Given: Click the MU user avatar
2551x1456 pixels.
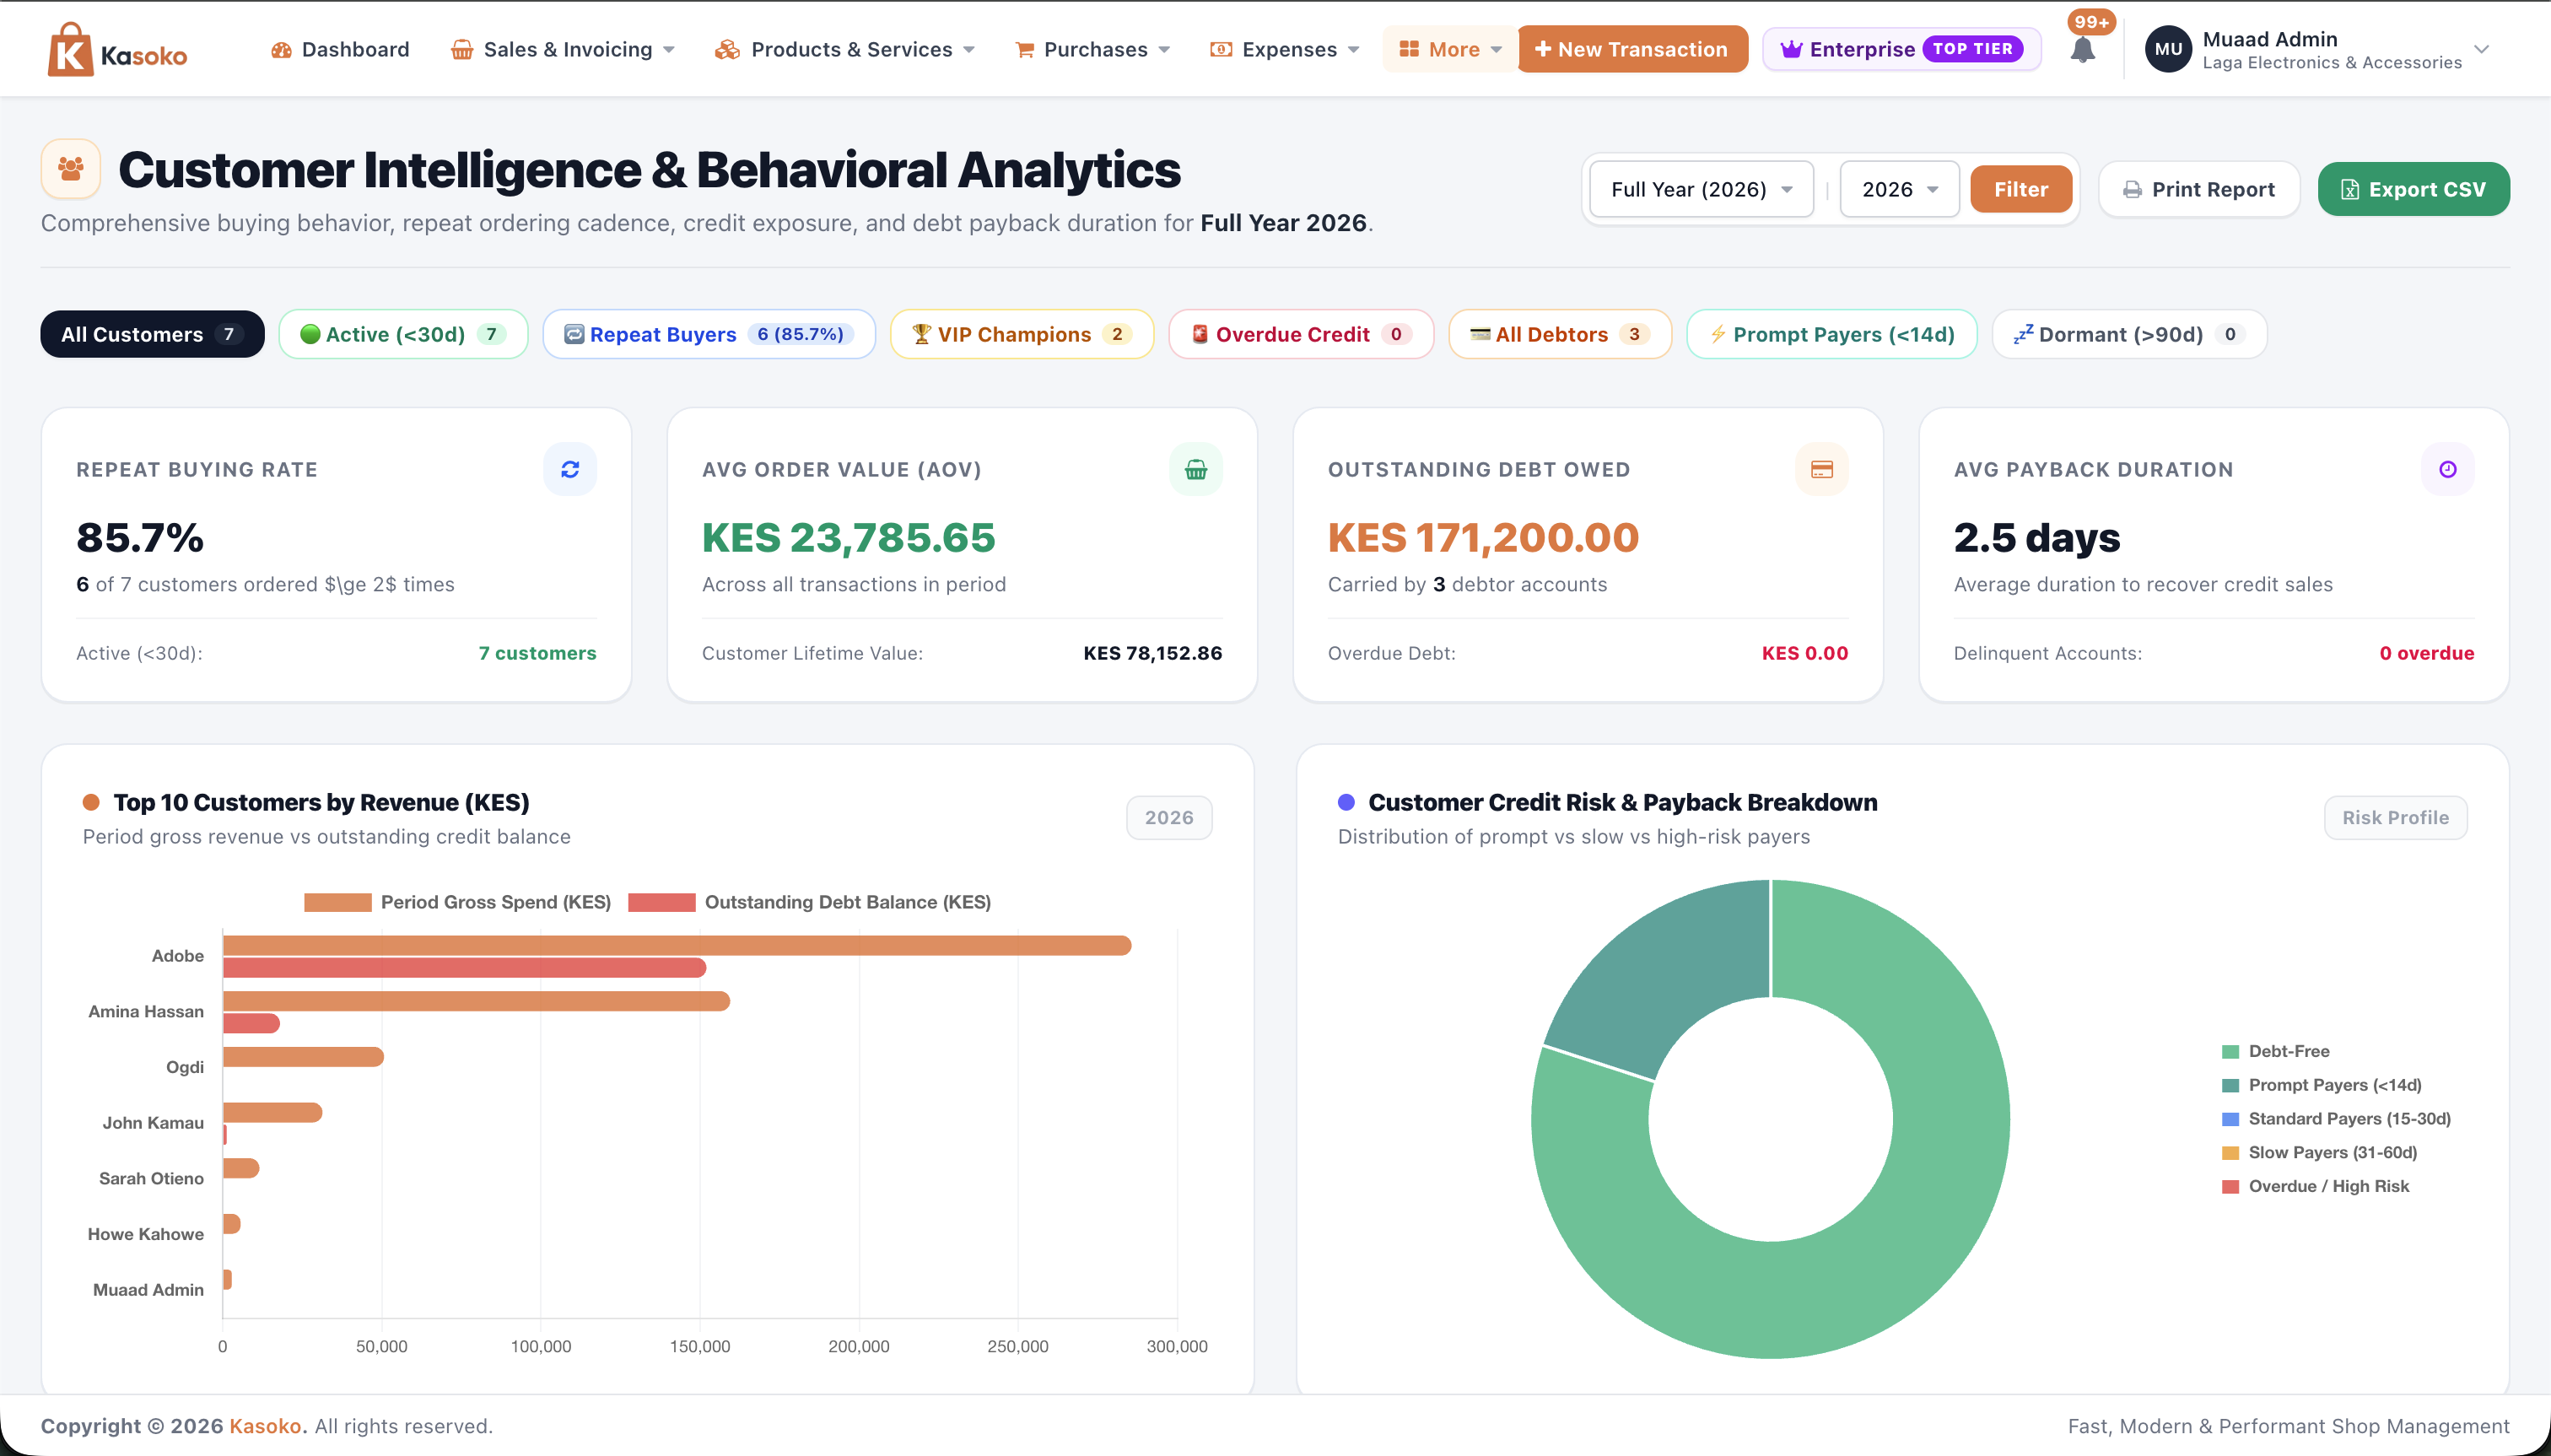Looking at the screenshot, I should (x=2168, y=49).
